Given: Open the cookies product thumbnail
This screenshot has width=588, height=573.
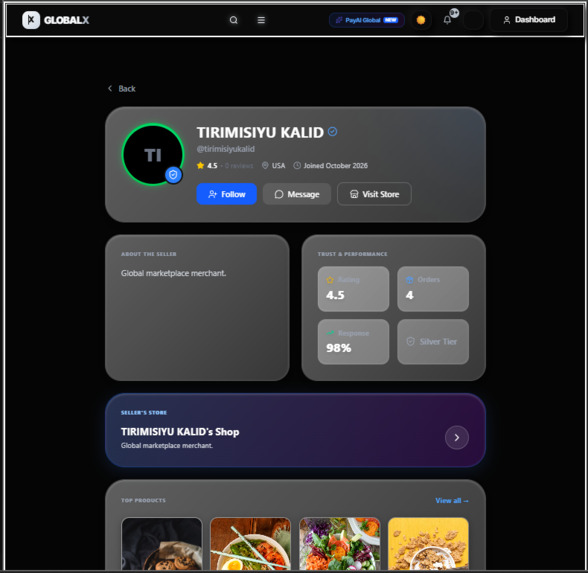Looking at the screenshot, I should [162, 544].
